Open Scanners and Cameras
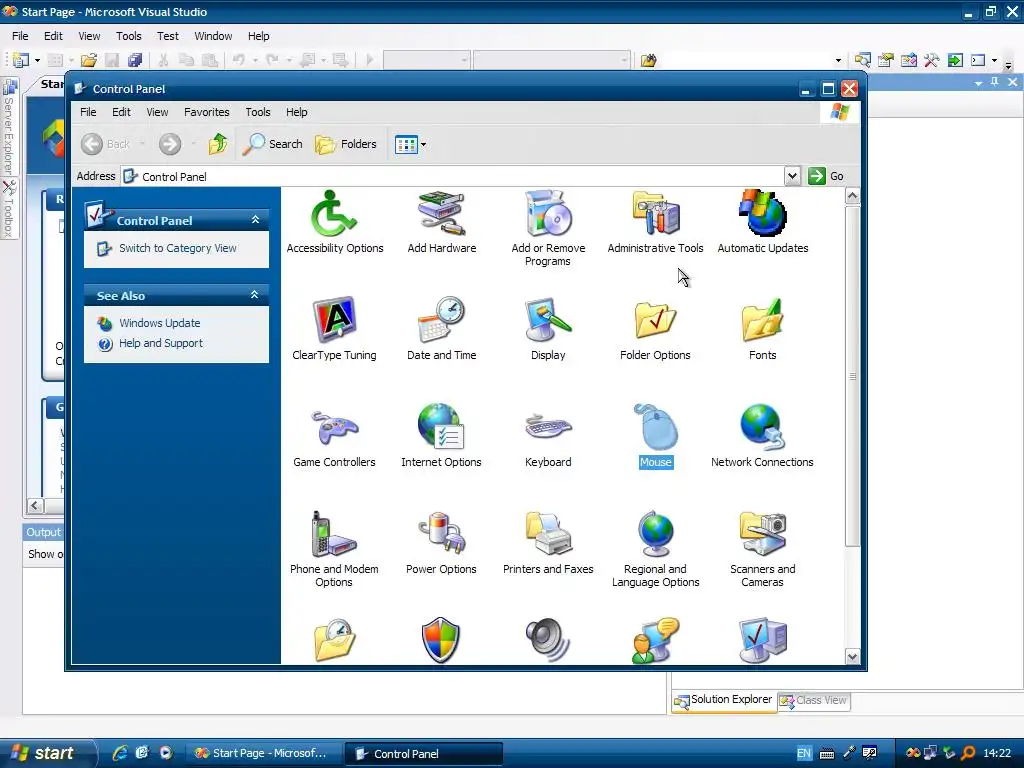This screenshot has height=768, width=1024. [x=762, y=550]
